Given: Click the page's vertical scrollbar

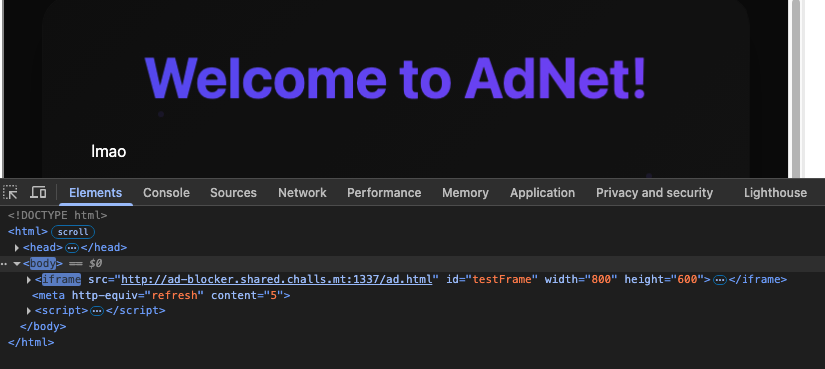Looking at the screenshot, I should point(796,88).
